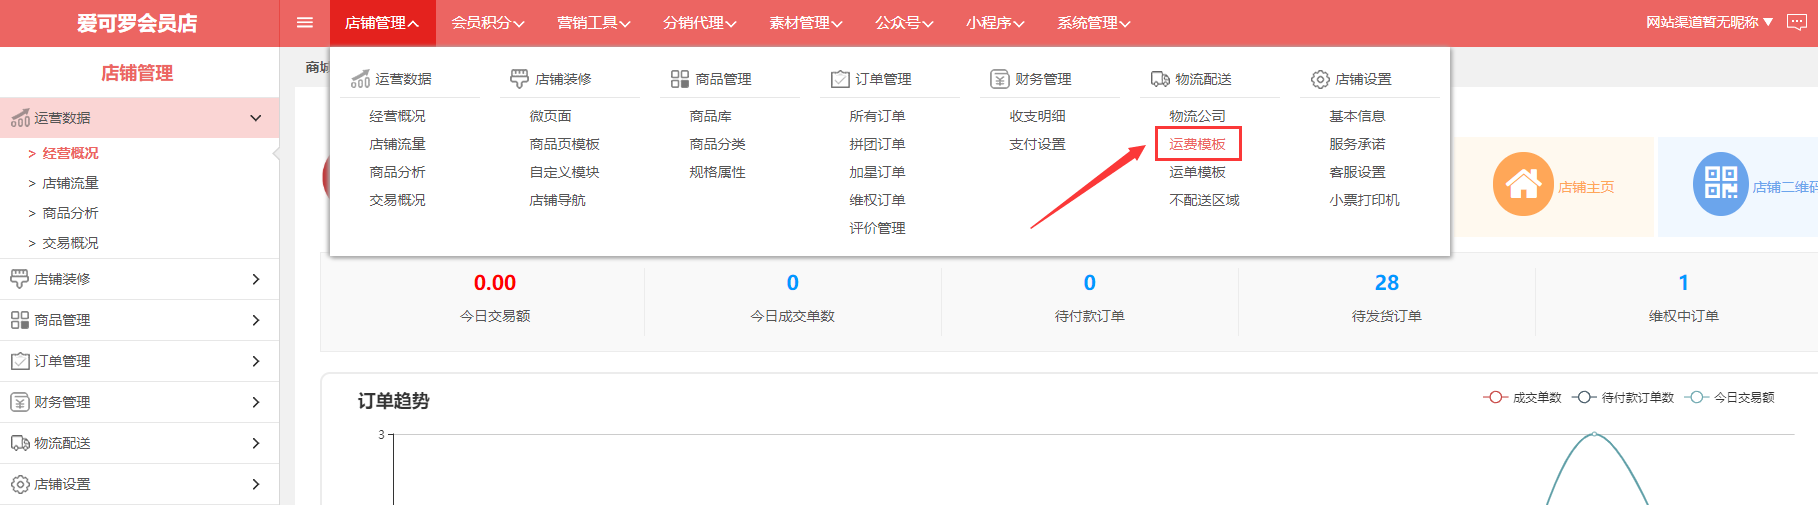The image size is (1818, 505).
Task: Open the 会员积分 top menu
Action: (x=487, y=23)
